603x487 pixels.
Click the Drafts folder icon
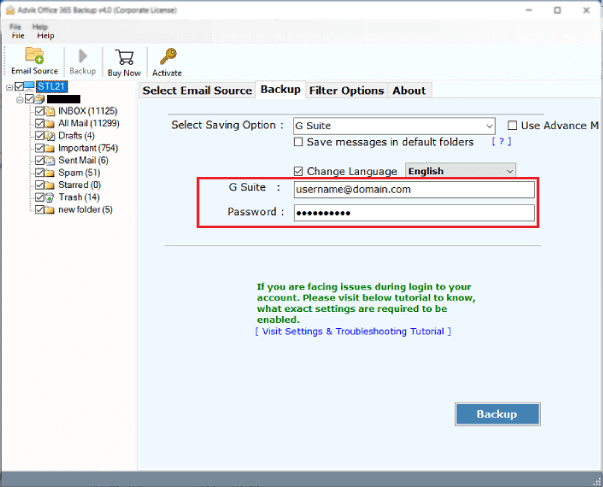[x=50, y=136]
